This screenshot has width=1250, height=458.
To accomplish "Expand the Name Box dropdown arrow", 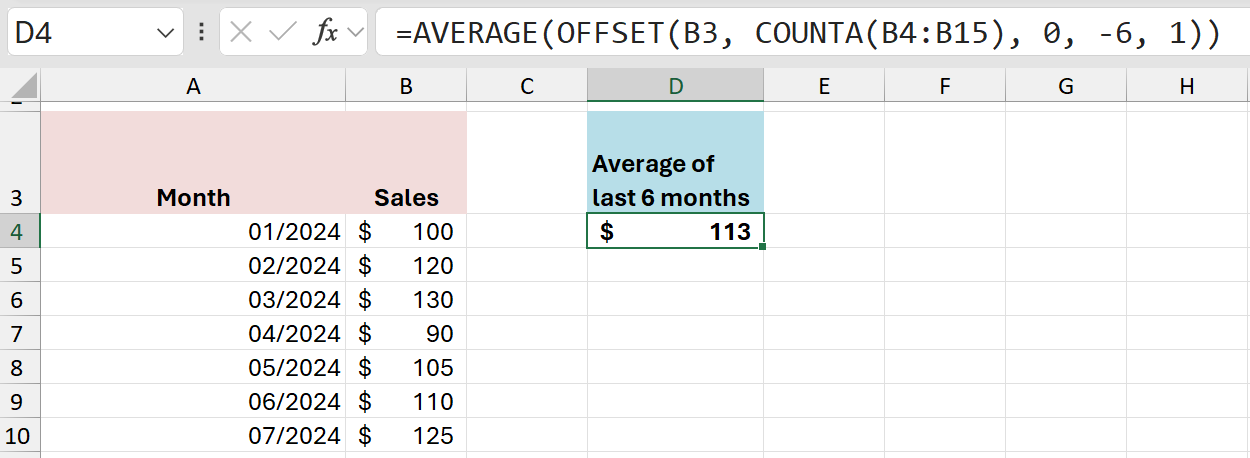I will coord(165,33).
